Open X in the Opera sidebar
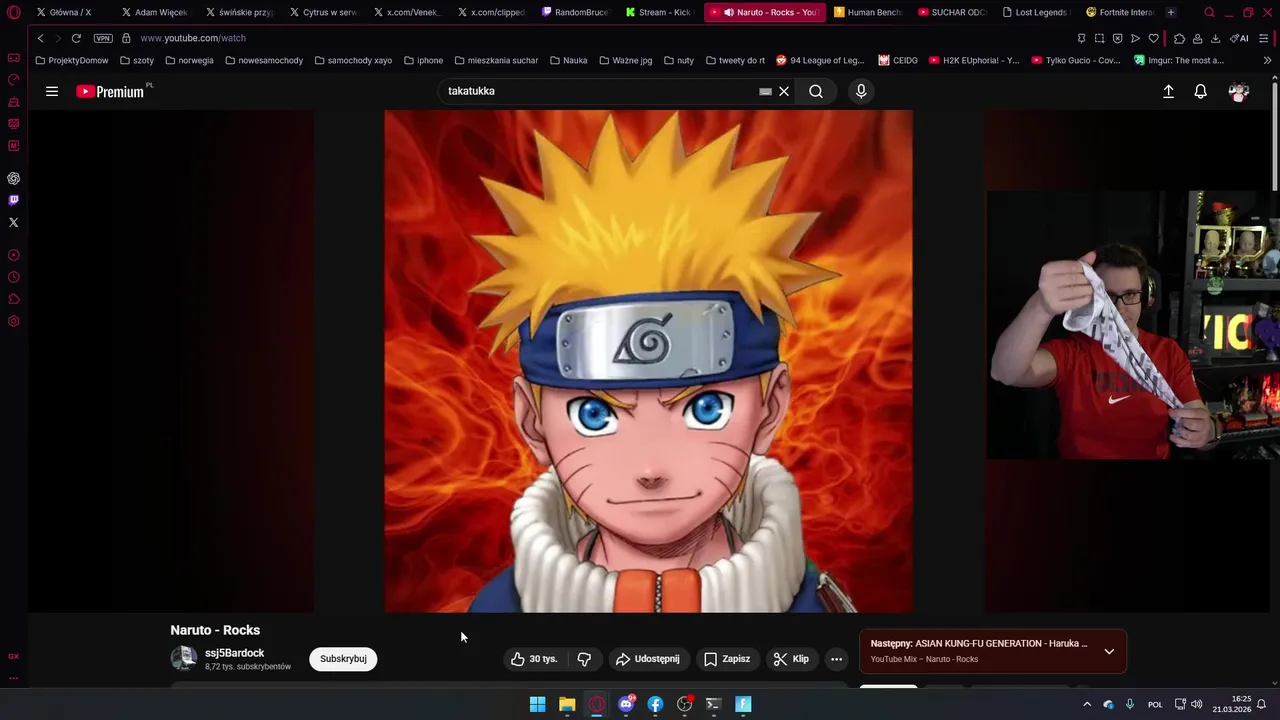Screen dimensions: 1280x720 [x=14, y=222]
